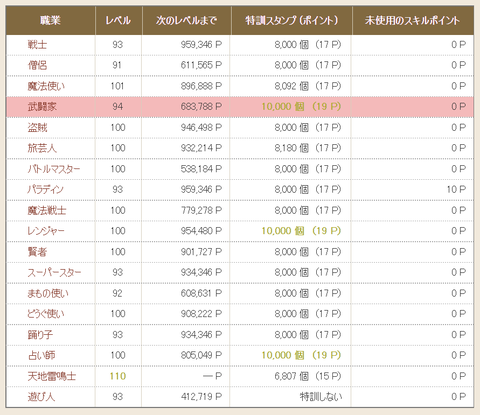Click 武闘家's 10,000 個 (19 P) stamp cell

[301, 107]
